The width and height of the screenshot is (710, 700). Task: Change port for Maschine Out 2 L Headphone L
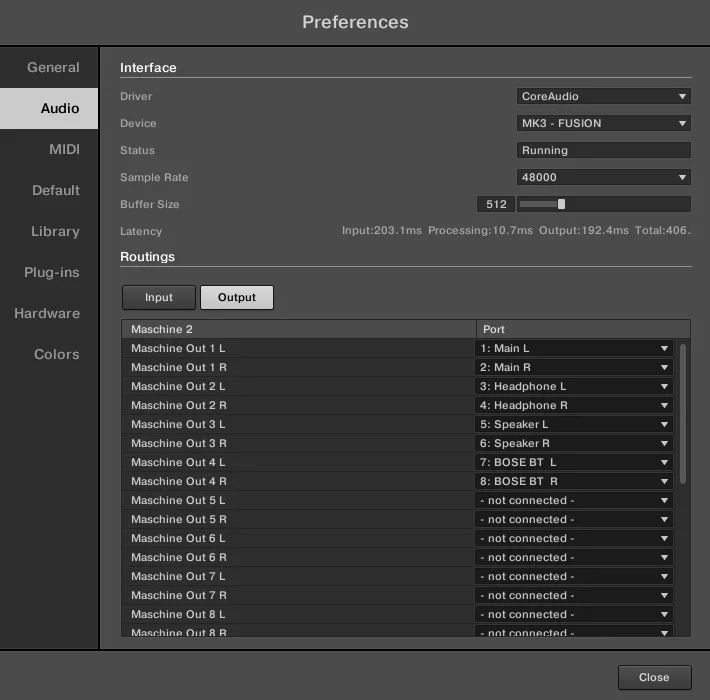point(574,386)
